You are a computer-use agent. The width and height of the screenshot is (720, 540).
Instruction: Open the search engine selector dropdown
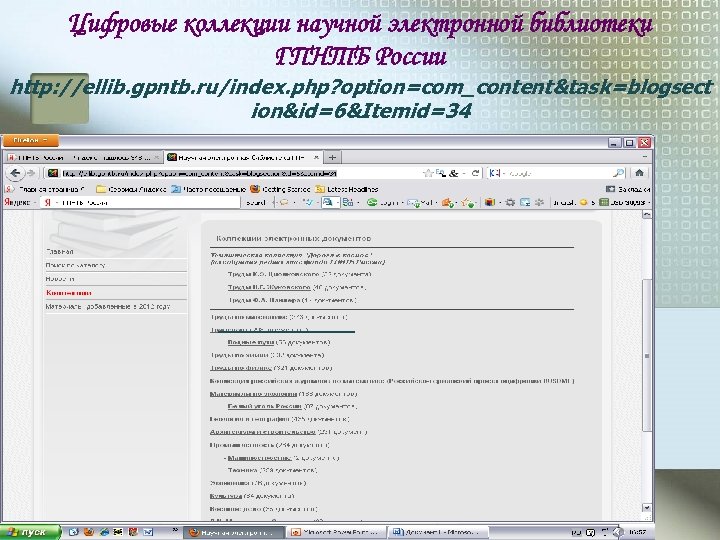pyautogui.click(x=496, y=173)
